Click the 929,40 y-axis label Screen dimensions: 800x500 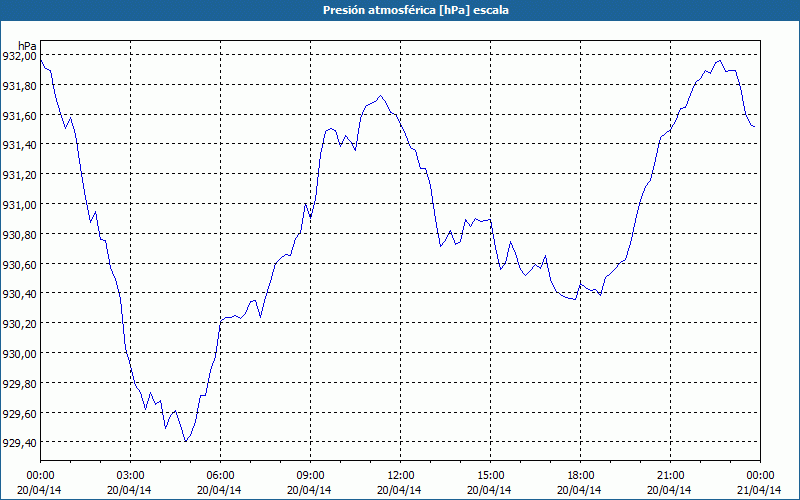[x=20, y=443]
